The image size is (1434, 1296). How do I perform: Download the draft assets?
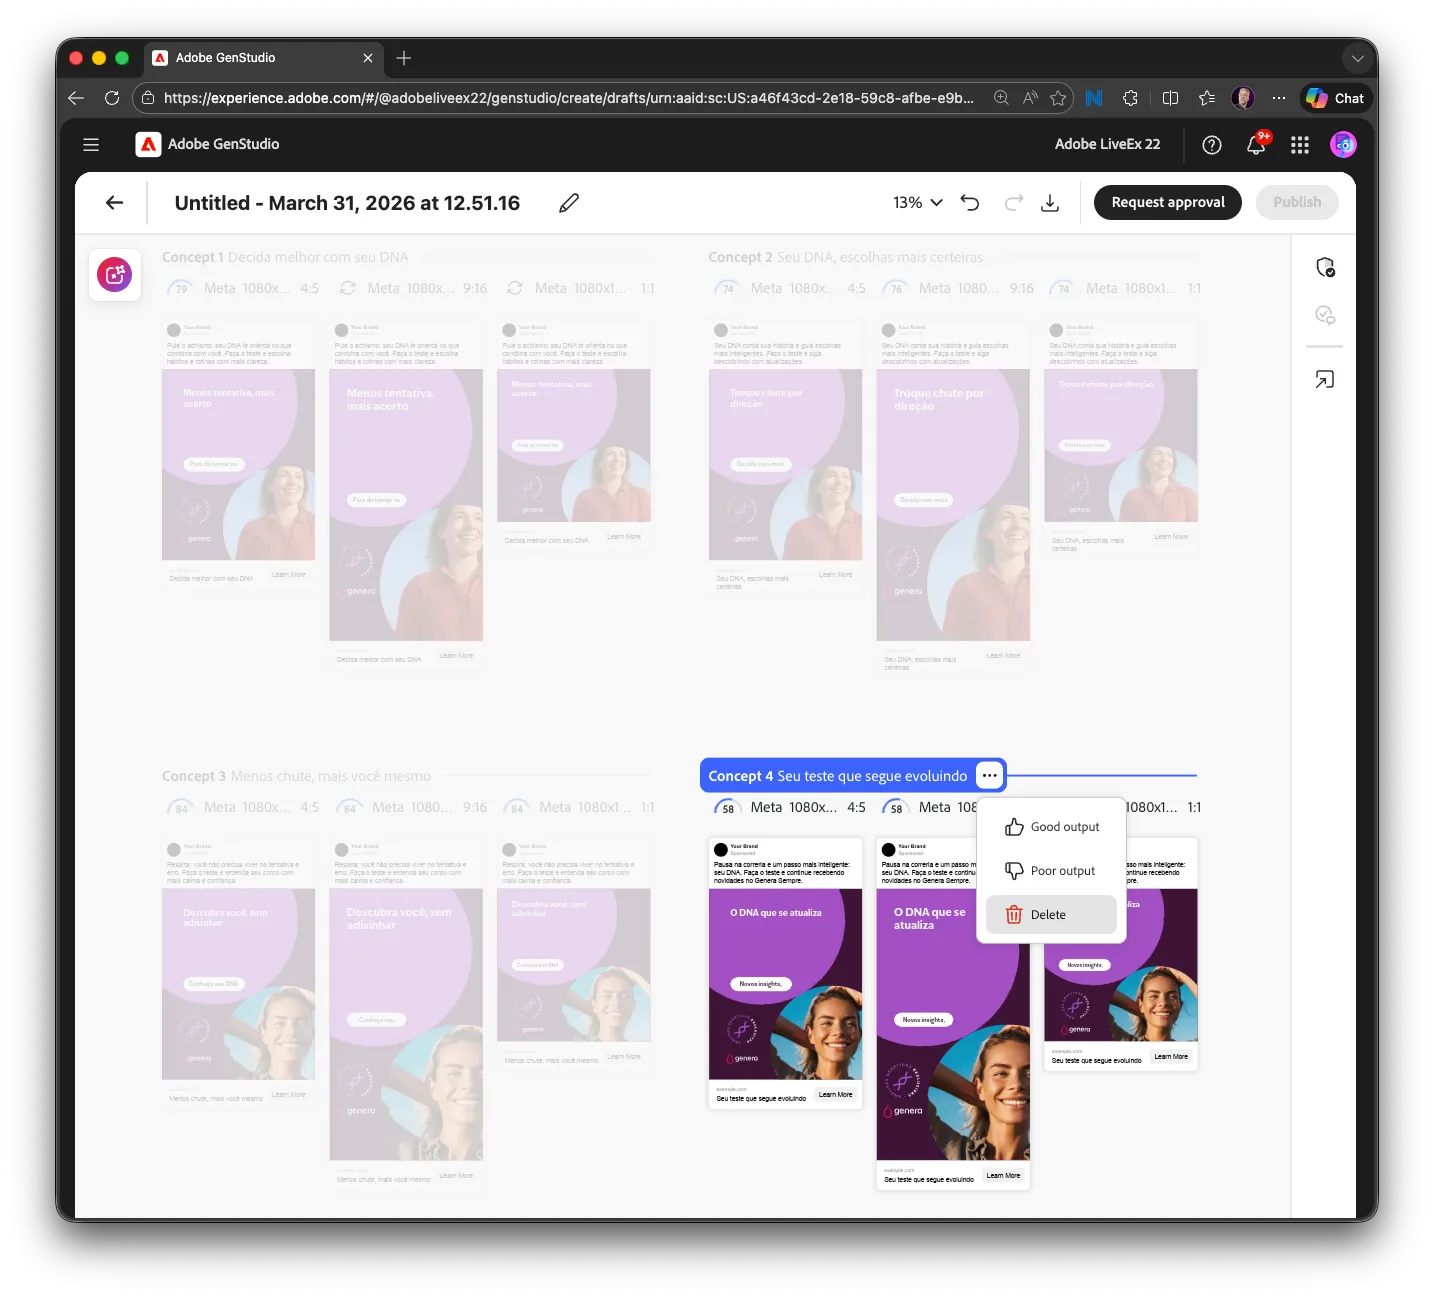(x=1050, y=203)
